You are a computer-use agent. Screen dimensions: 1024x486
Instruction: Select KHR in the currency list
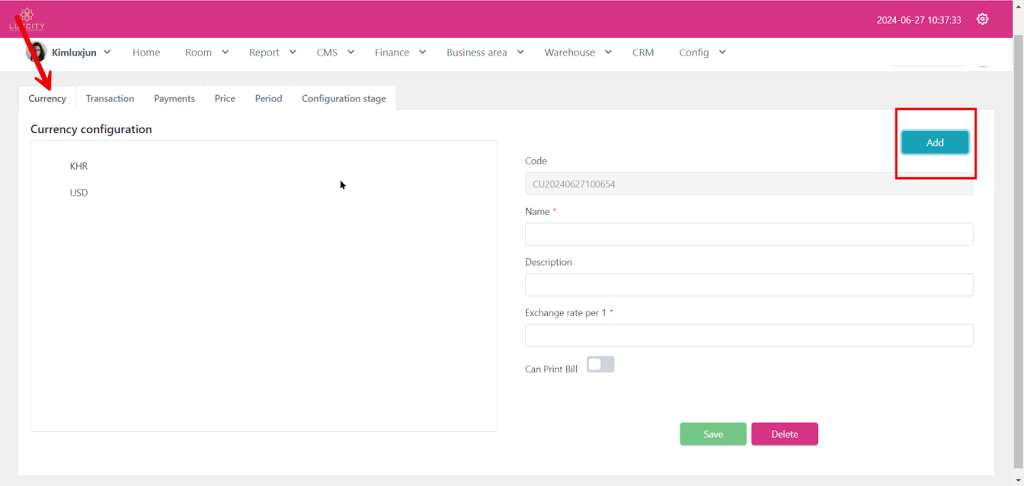coord(79,166)
